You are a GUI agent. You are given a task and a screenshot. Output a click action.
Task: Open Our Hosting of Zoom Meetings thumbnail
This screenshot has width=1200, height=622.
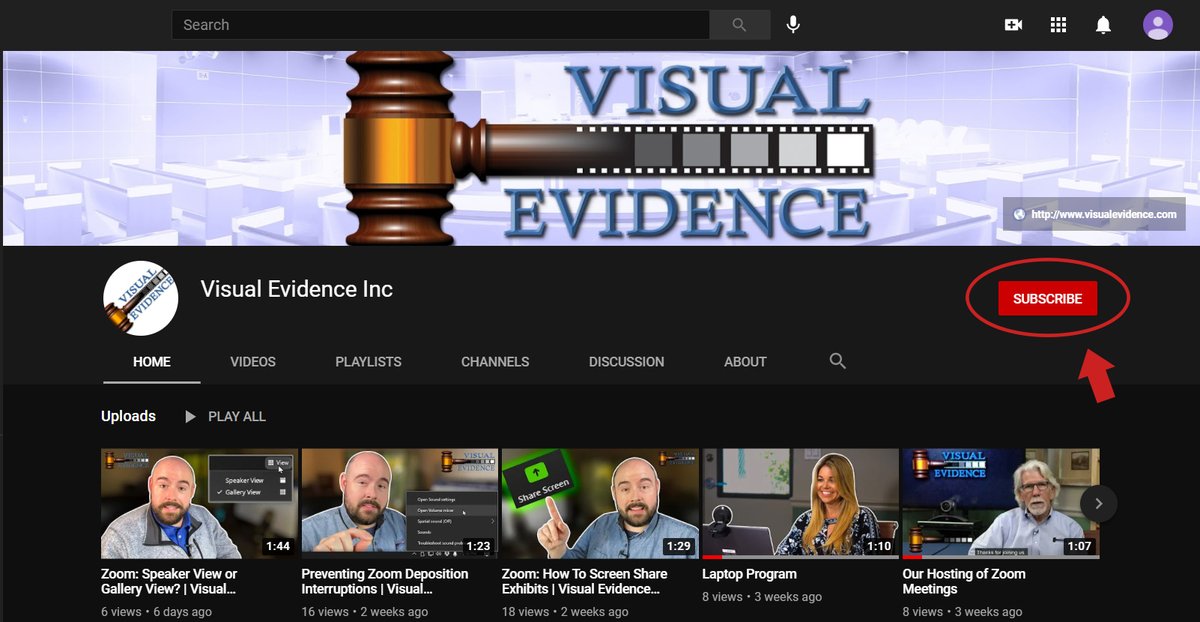coord(1001,503)
